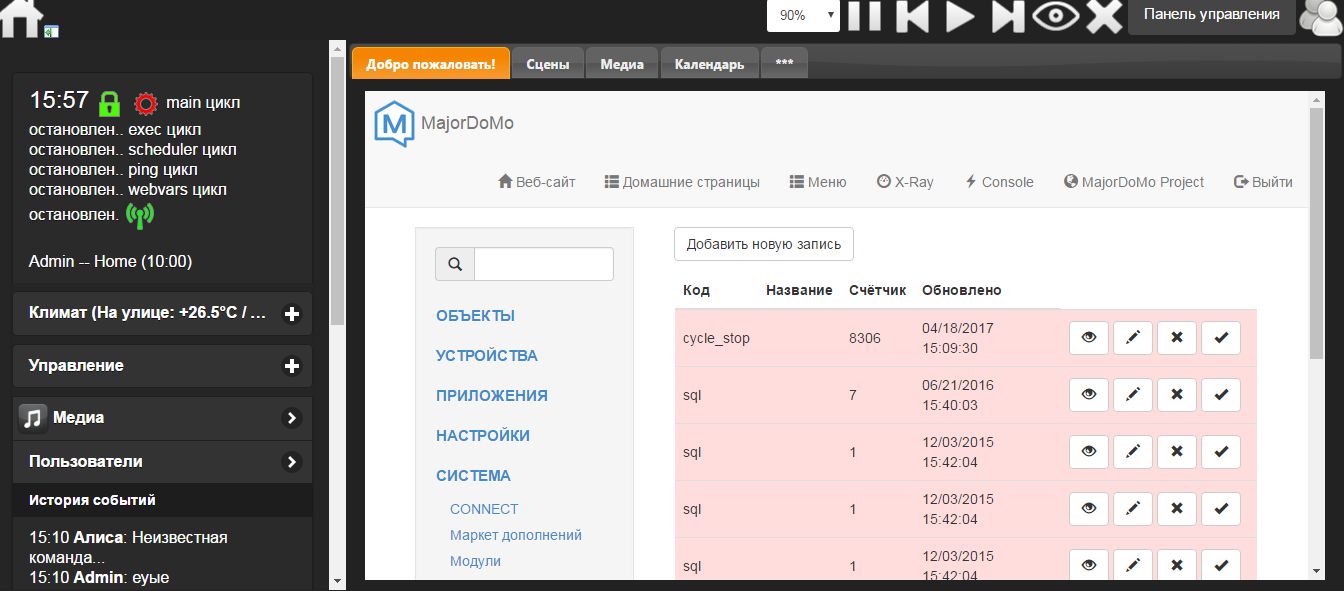The width and height of the screenshot is (1344, 591).
Task: Click left sidebar scrollbar down arrow
Action: pyautogui.click(x=336, y=580)
